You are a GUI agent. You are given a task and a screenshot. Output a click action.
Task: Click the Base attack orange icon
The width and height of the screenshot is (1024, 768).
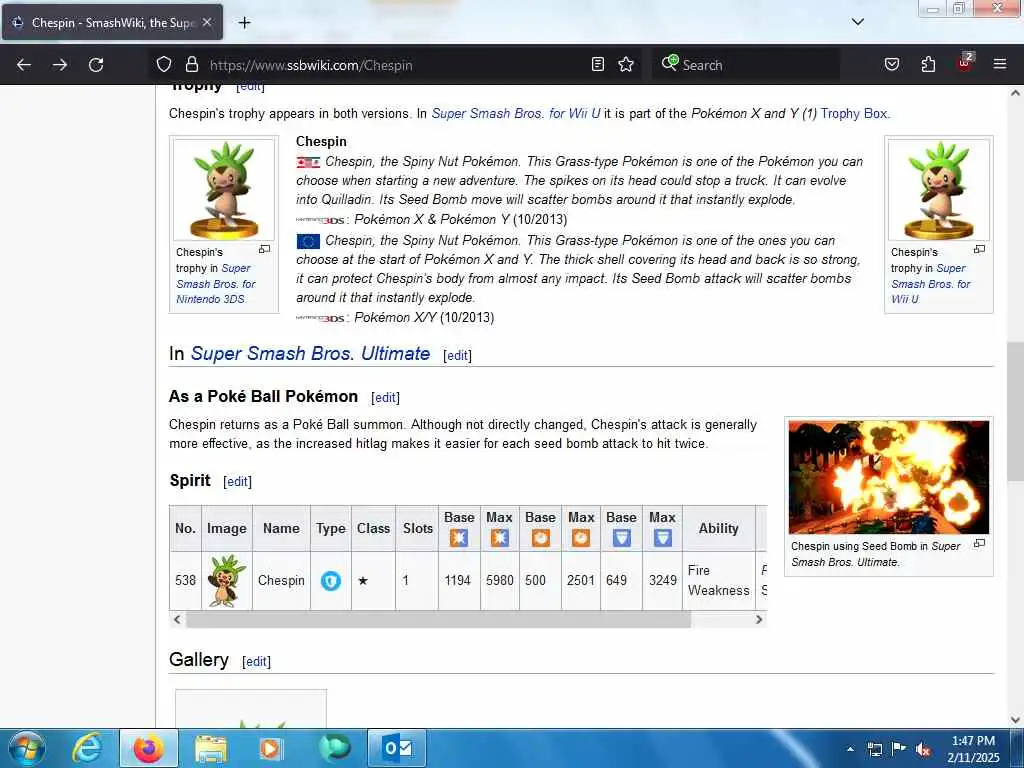click(540, 538)
